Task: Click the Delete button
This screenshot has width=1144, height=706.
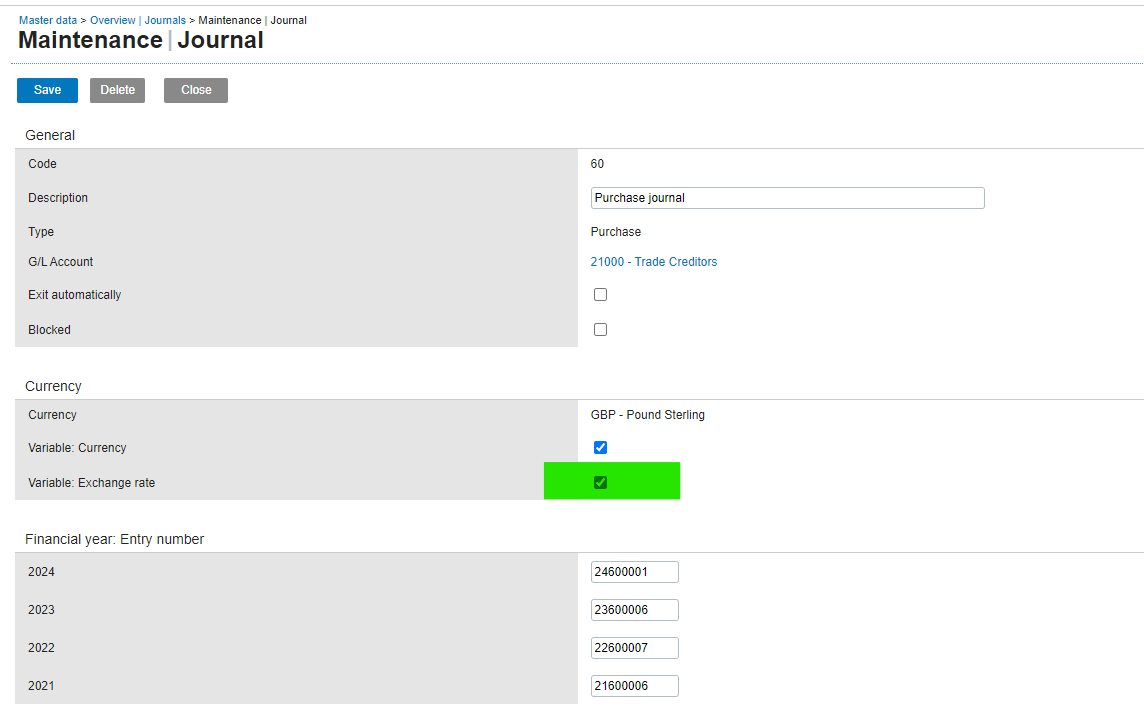Action: 117,90
